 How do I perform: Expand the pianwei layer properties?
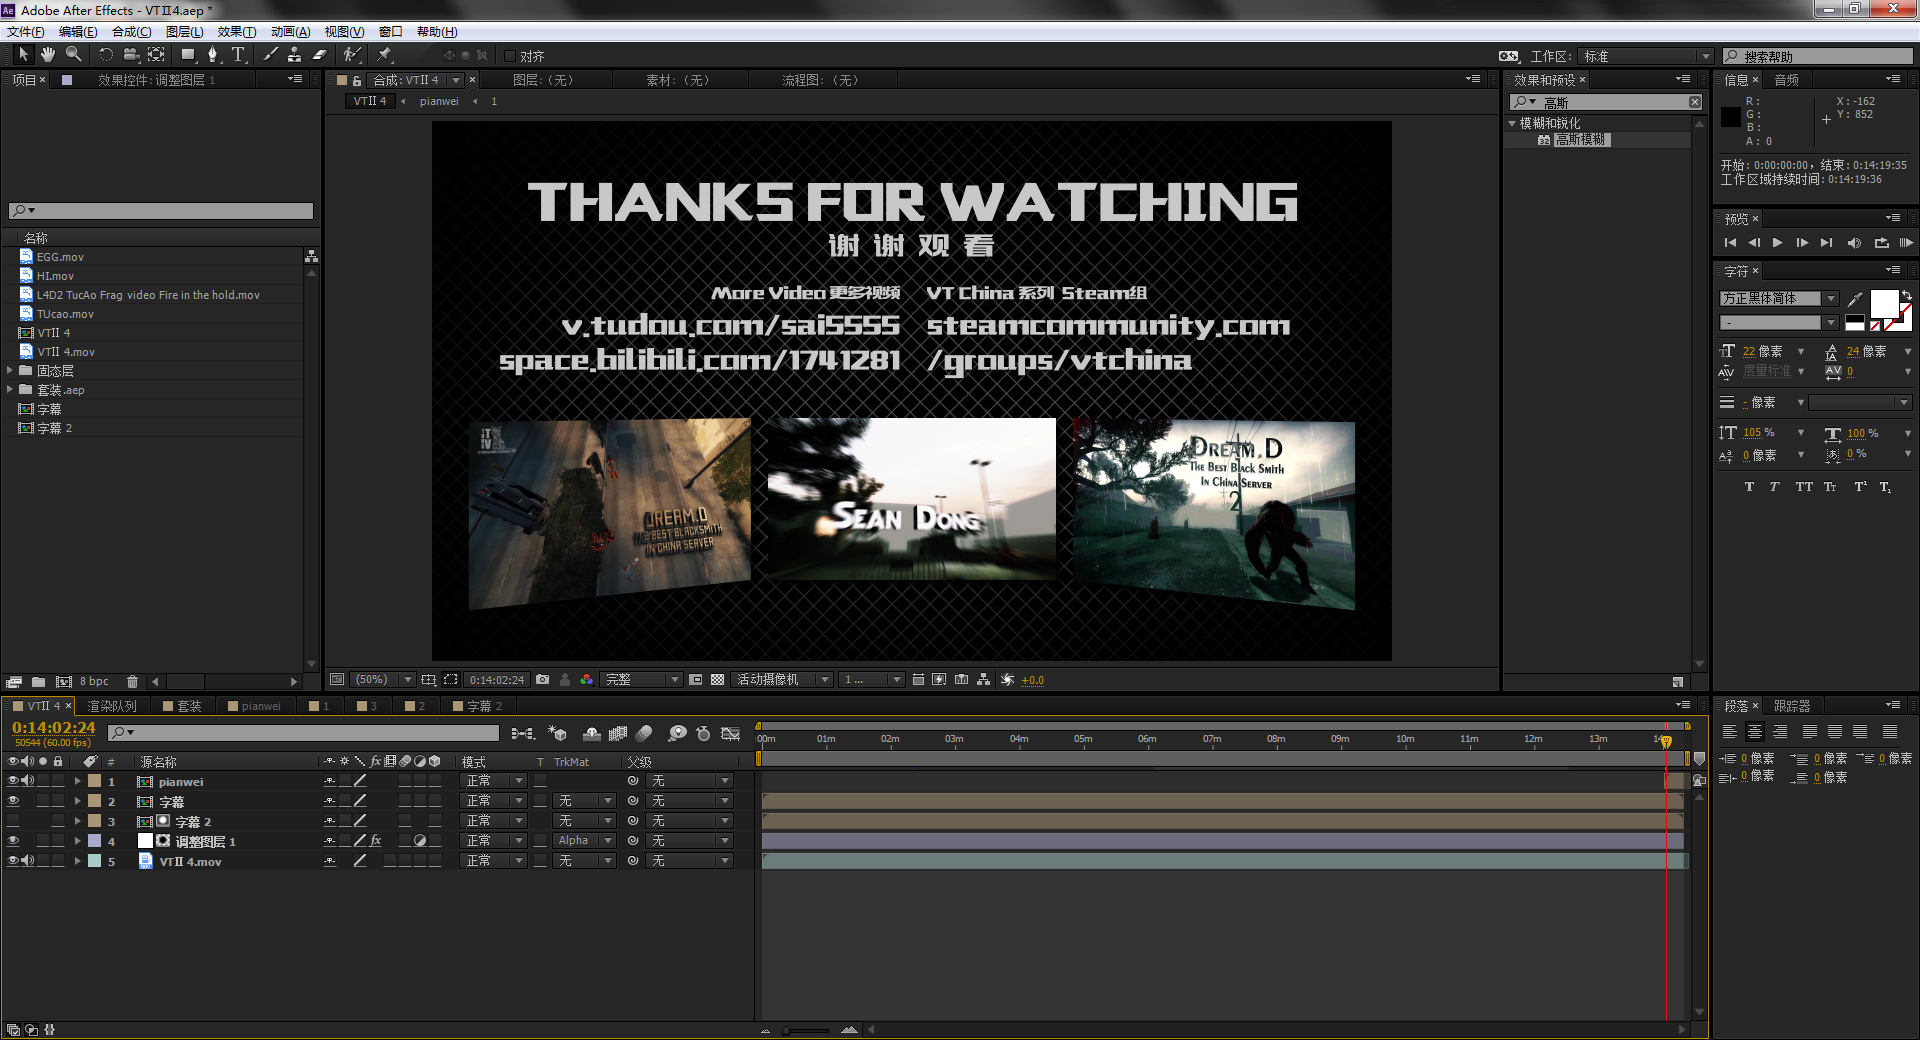tap(77, 781)
